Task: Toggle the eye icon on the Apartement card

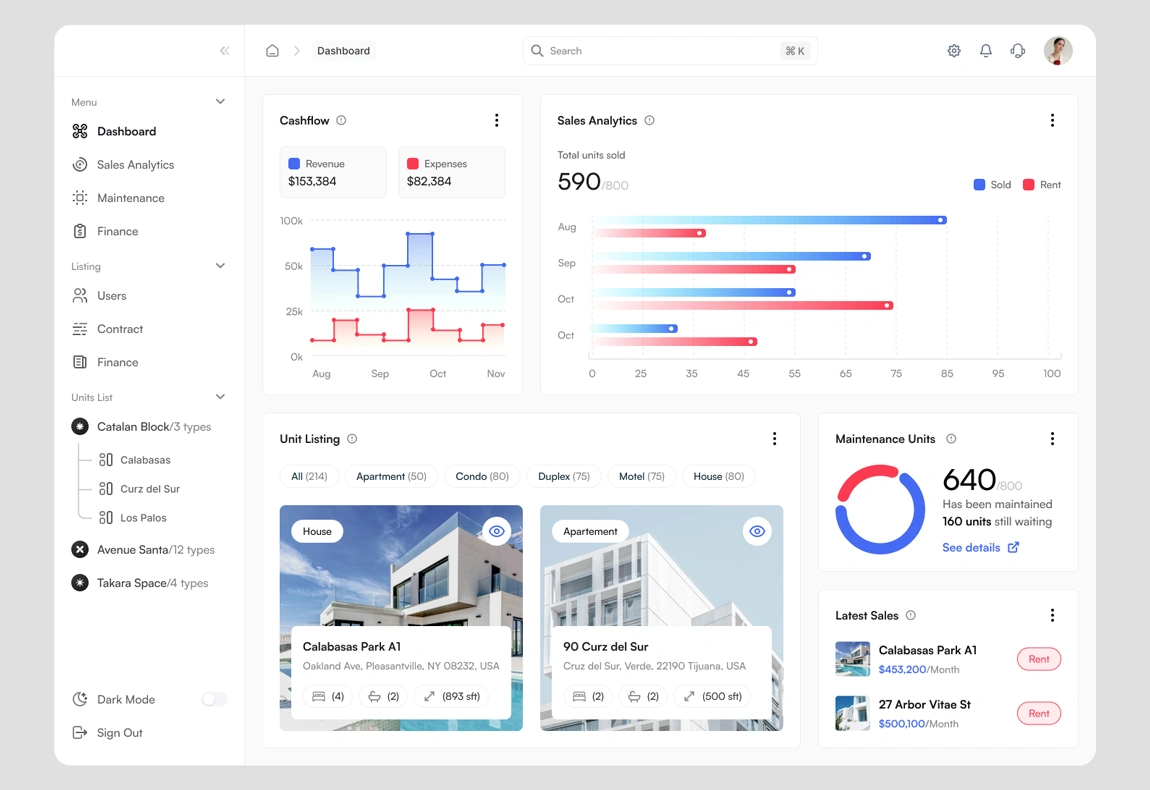Action: click(757, 532)
